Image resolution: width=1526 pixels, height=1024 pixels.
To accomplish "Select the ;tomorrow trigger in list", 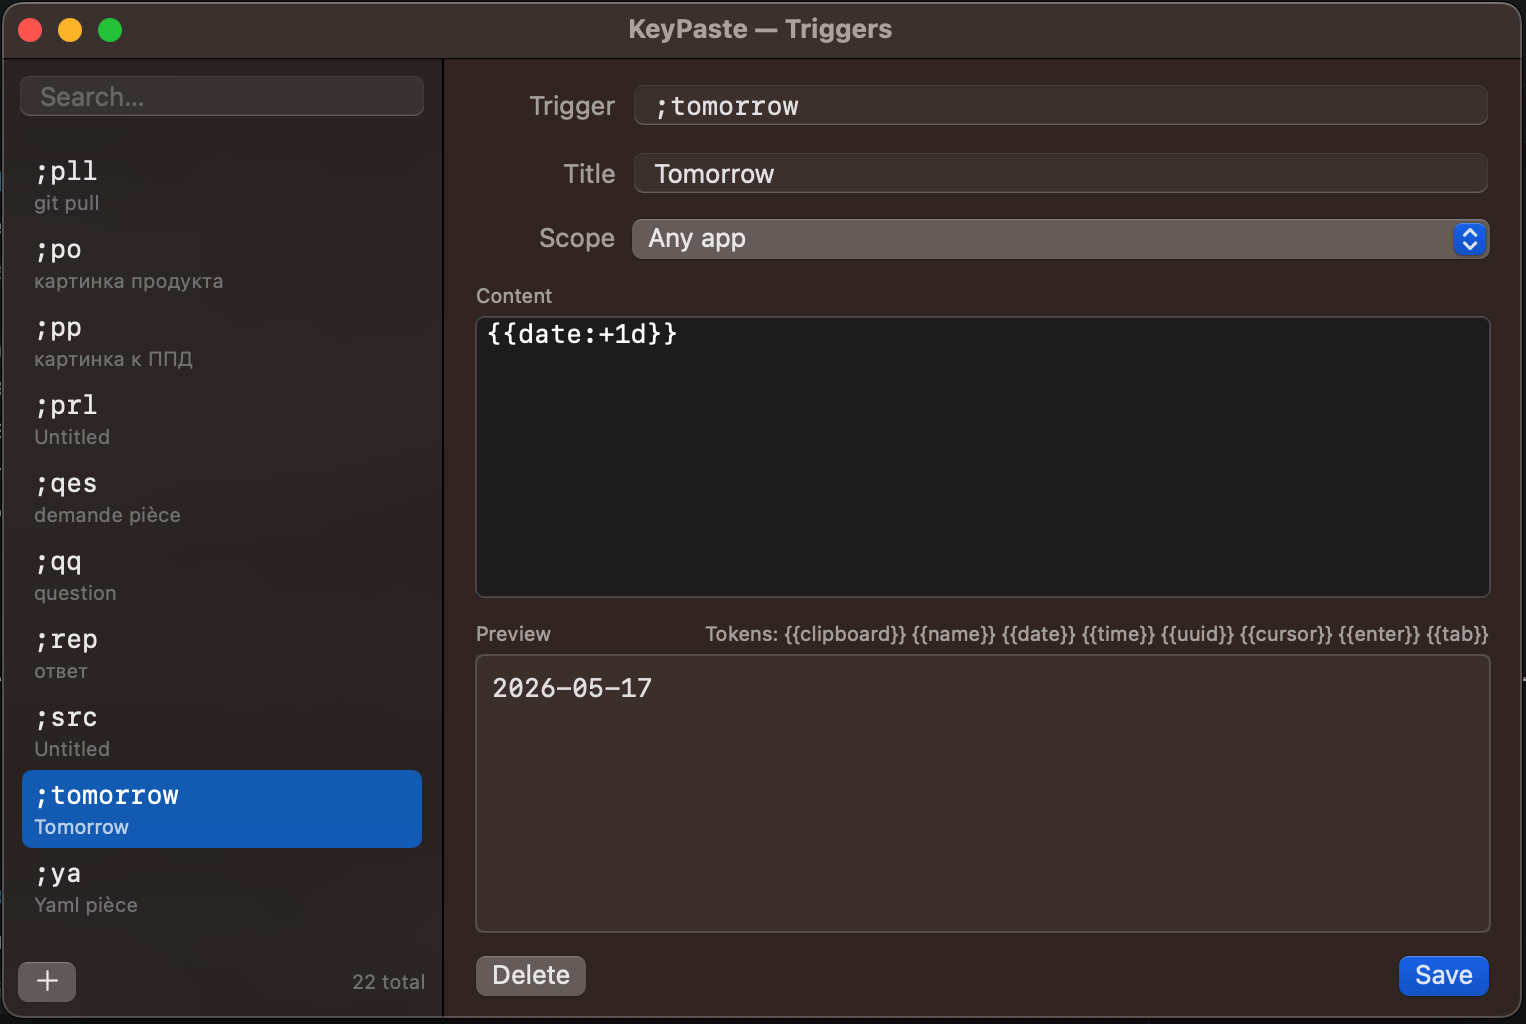I will point(222,809).
